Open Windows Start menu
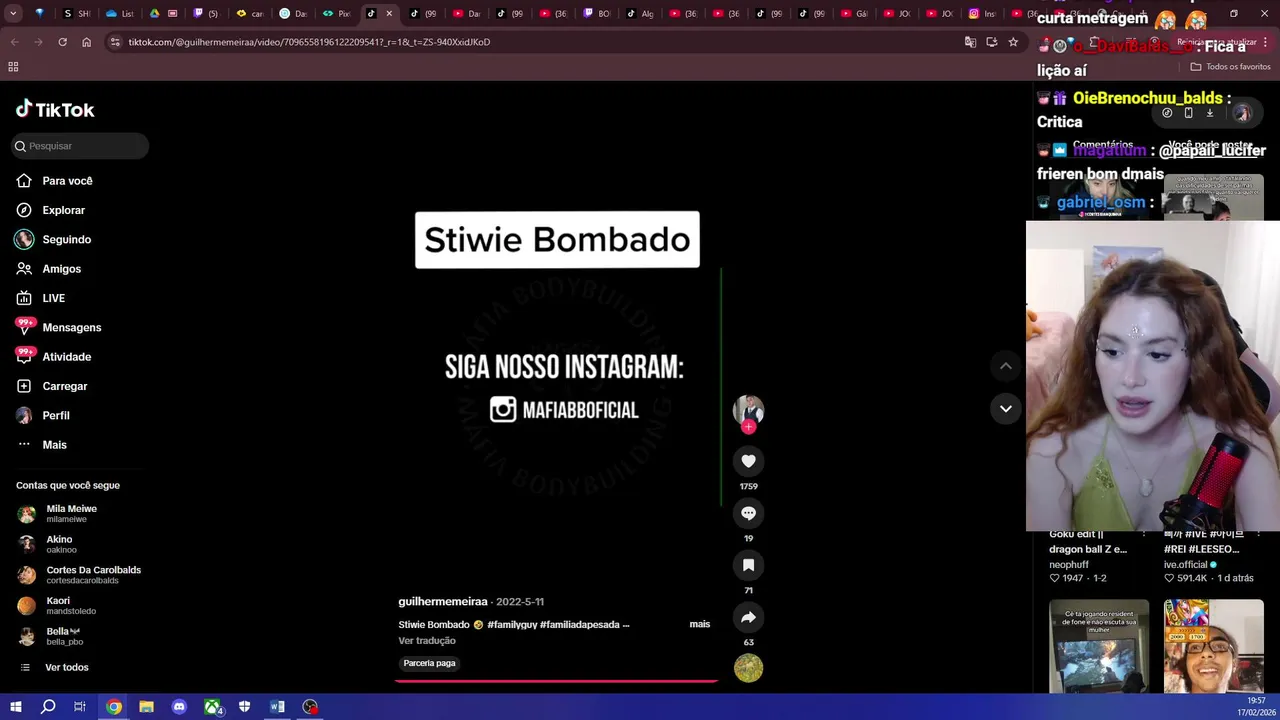Viewport: 1280px width, 720px height. point(15,707)
